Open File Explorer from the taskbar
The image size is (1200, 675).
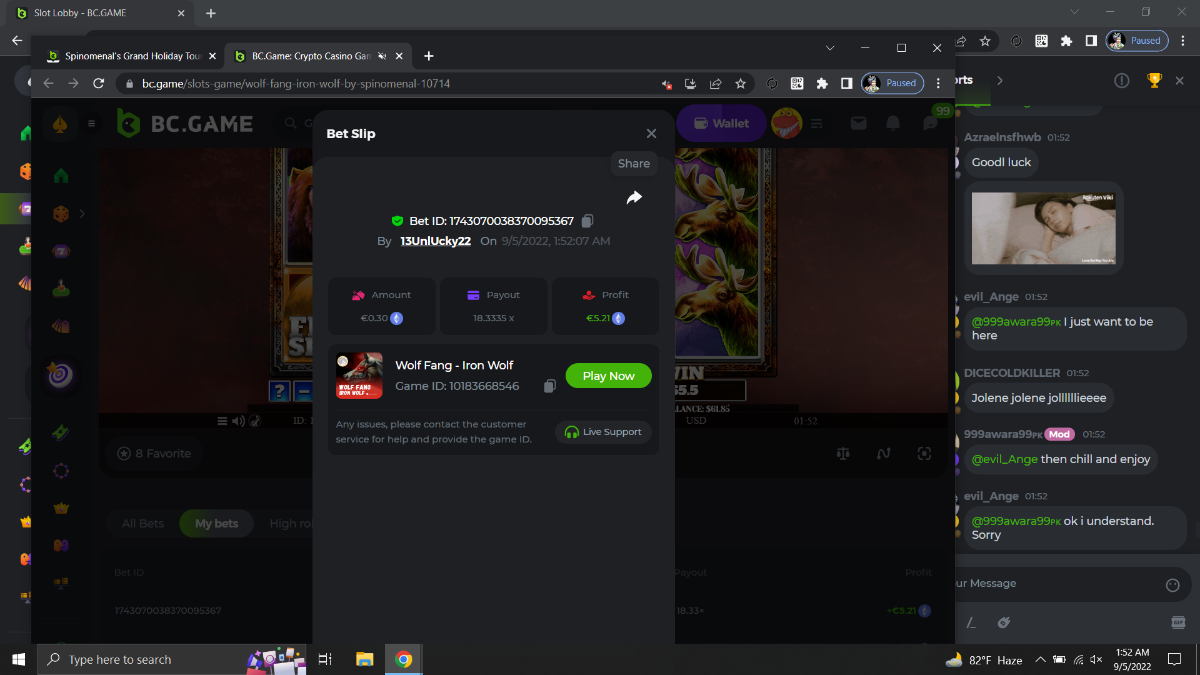[x=364, y=659]
